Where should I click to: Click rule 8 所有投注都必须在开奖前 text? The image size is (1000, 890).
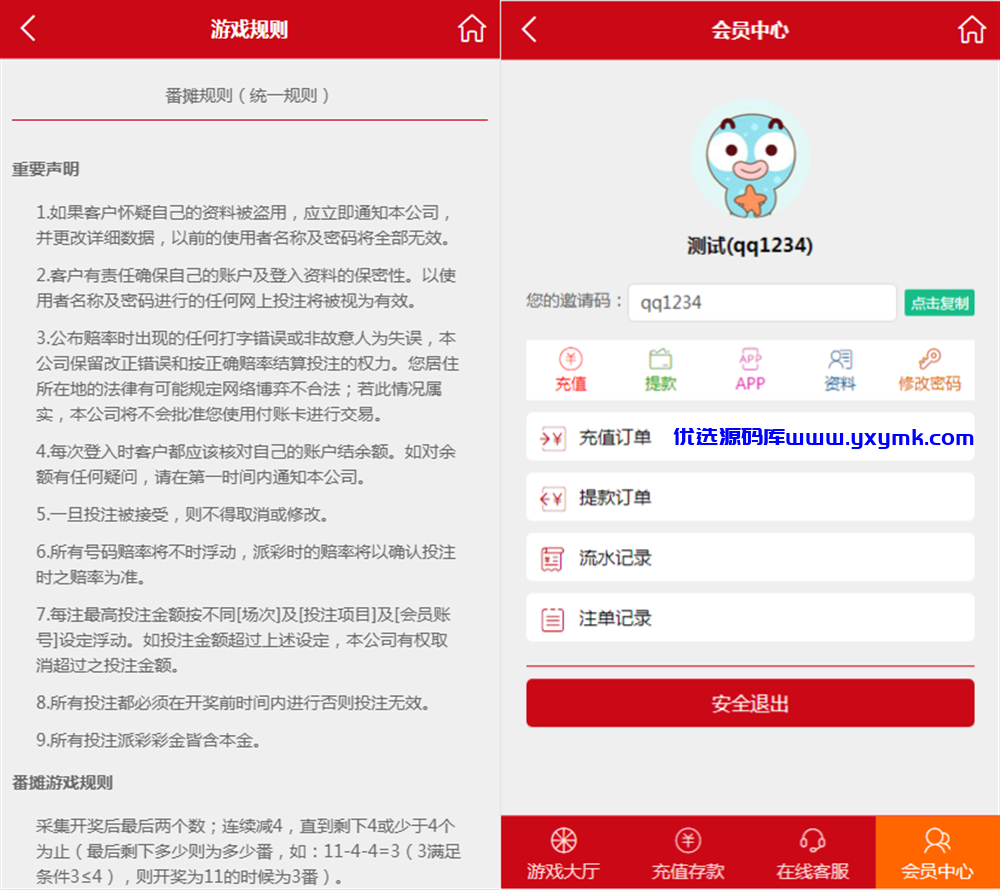coord(234,703)
